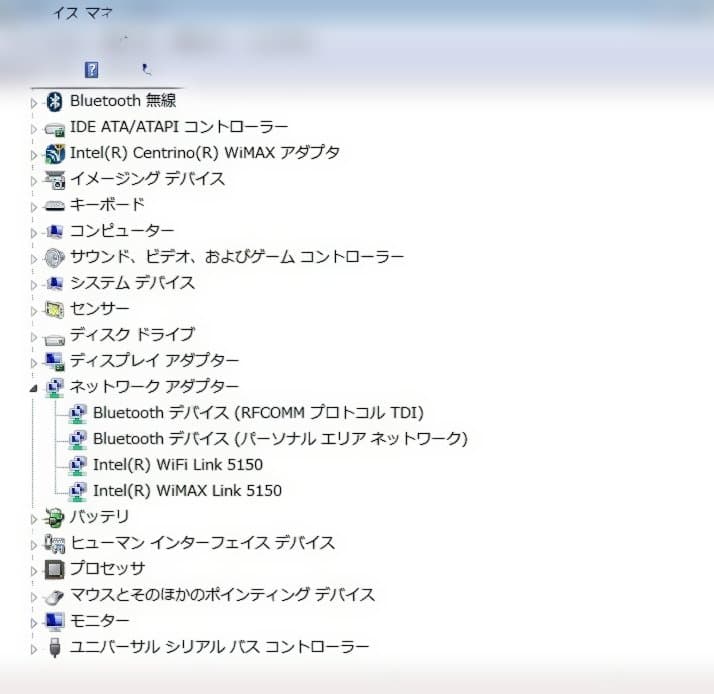Select the モニター label
714x694 pixels.
click(100, 621)
